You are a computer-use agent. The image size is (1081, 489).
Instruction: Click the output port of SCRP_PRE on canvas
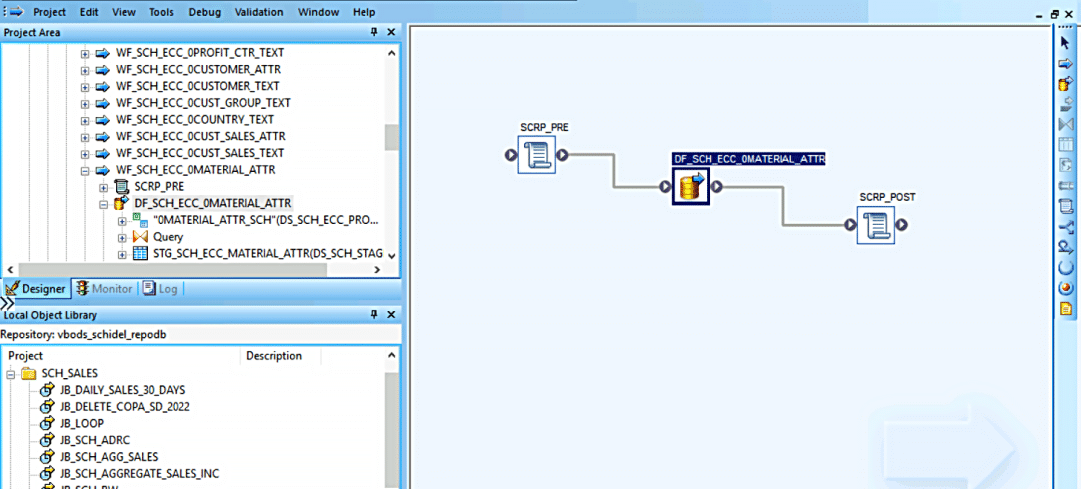tap(563, 155)
